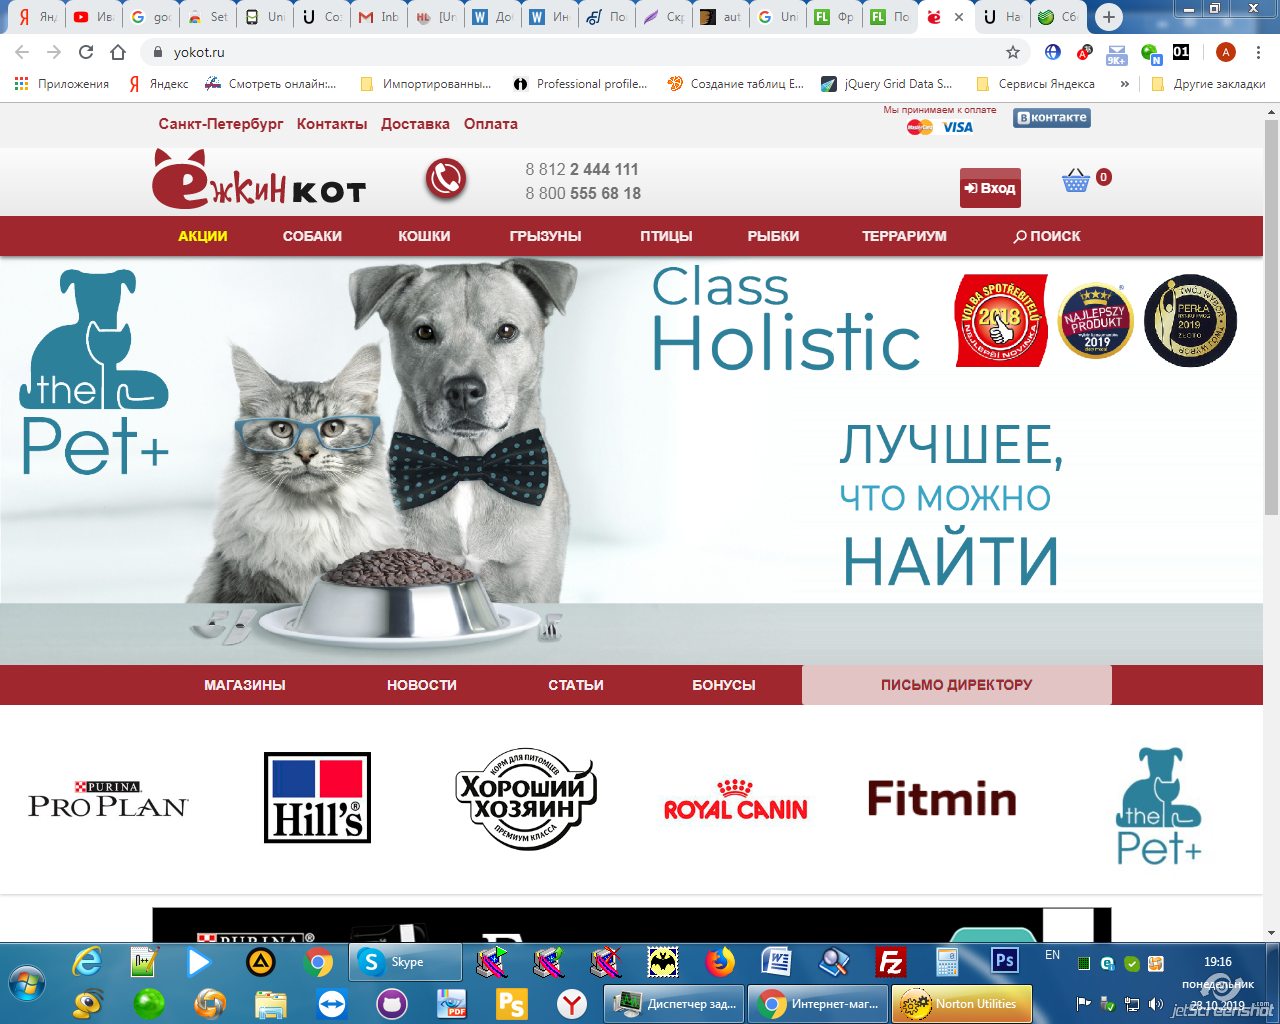Click the Pet+ Class Holistic banner
Viewport: 1280px width, 1024px height.
632,460
